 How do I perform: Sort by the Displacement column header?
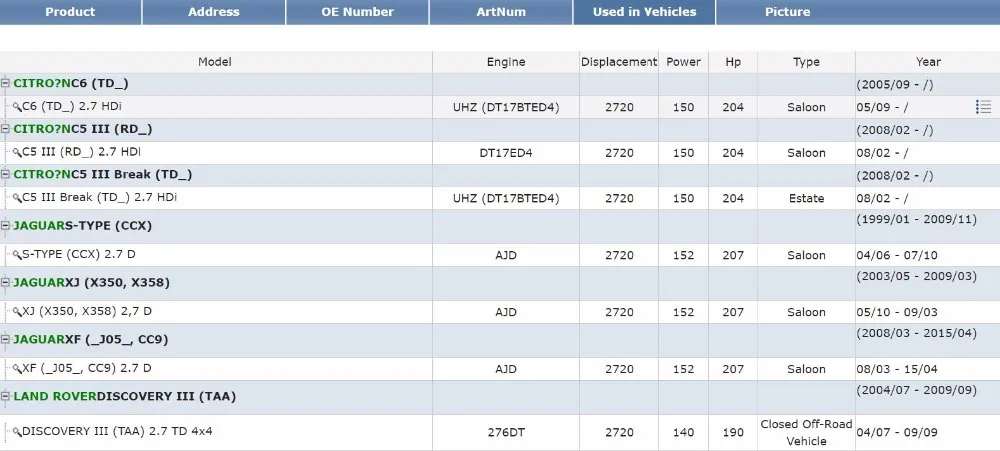(x=619, y=62)
